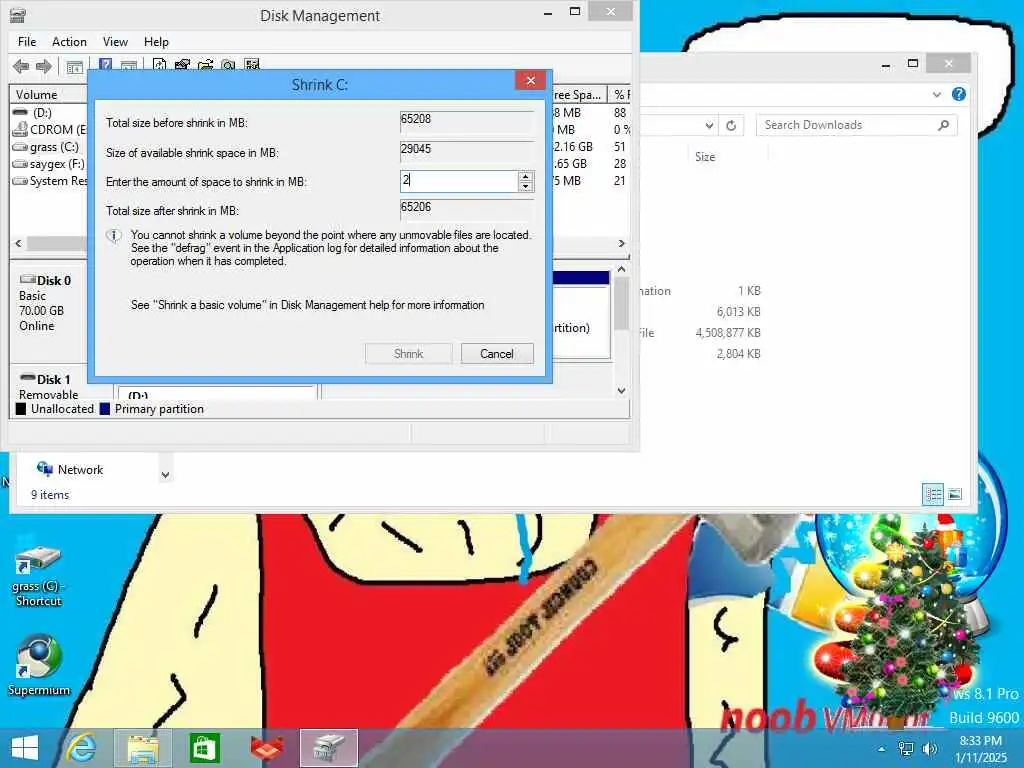
Task: Open the Supermium desktop icon
Action: point(39,665)
